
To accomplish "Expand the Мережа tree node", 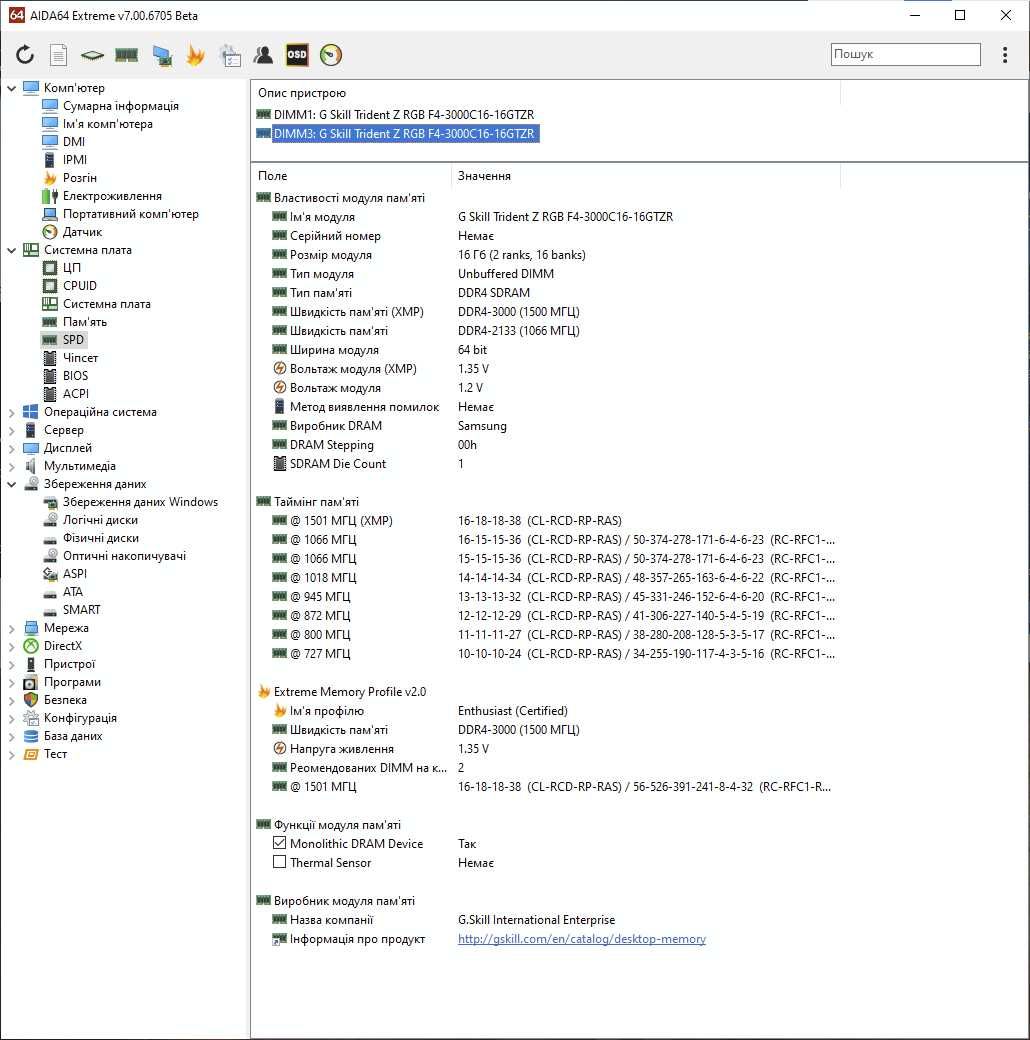I will tap(11, 628).
